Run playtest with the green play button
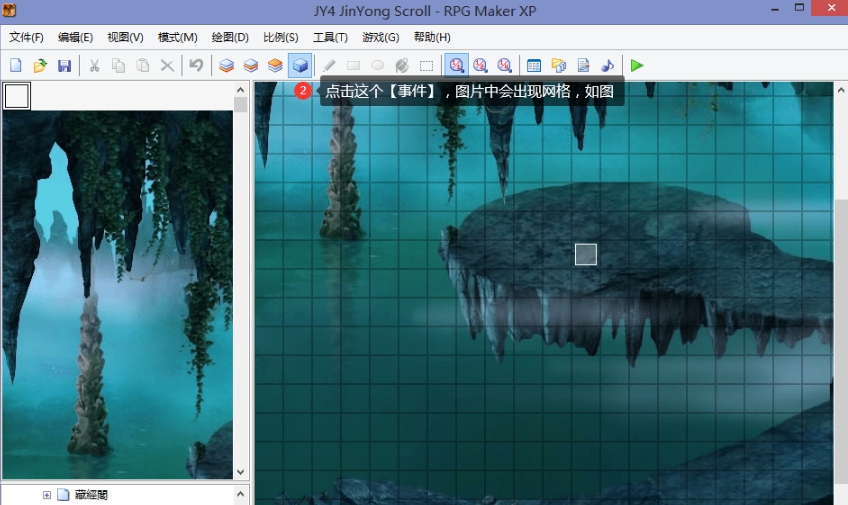 coord(637,65)
